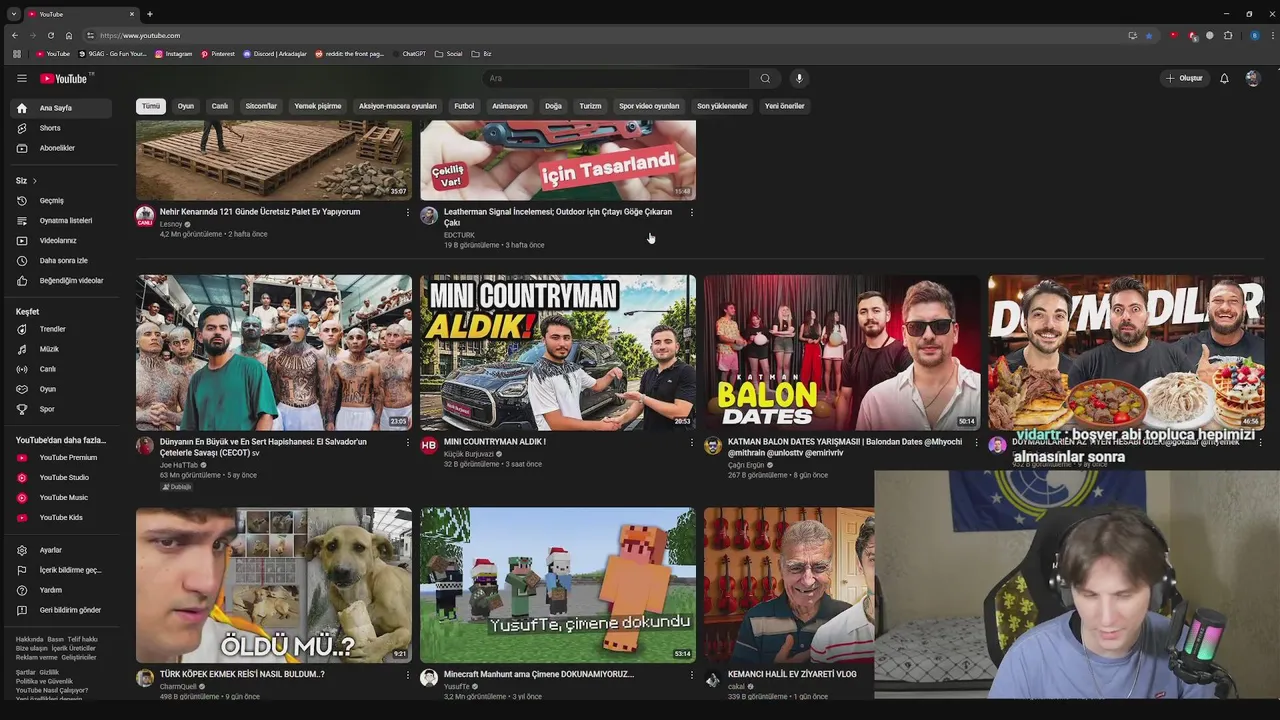Select the Futbol filter chip
The image size is (1280, 720).
click(464, 106)
